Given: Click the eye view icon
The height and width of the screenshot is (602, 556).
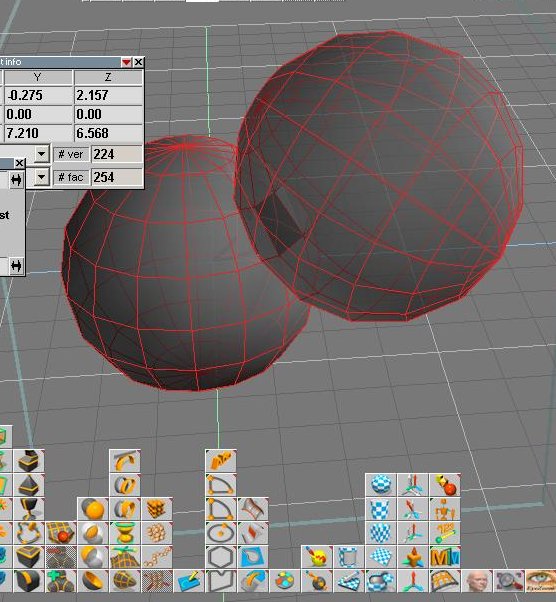Looking at the screenshot, I should [x=541, y=581].
